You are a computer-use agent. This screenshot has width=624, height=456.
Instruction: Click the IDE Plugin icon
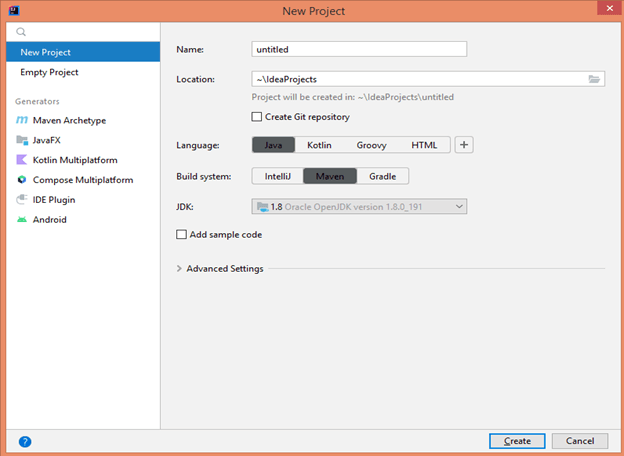pos(22,199)
